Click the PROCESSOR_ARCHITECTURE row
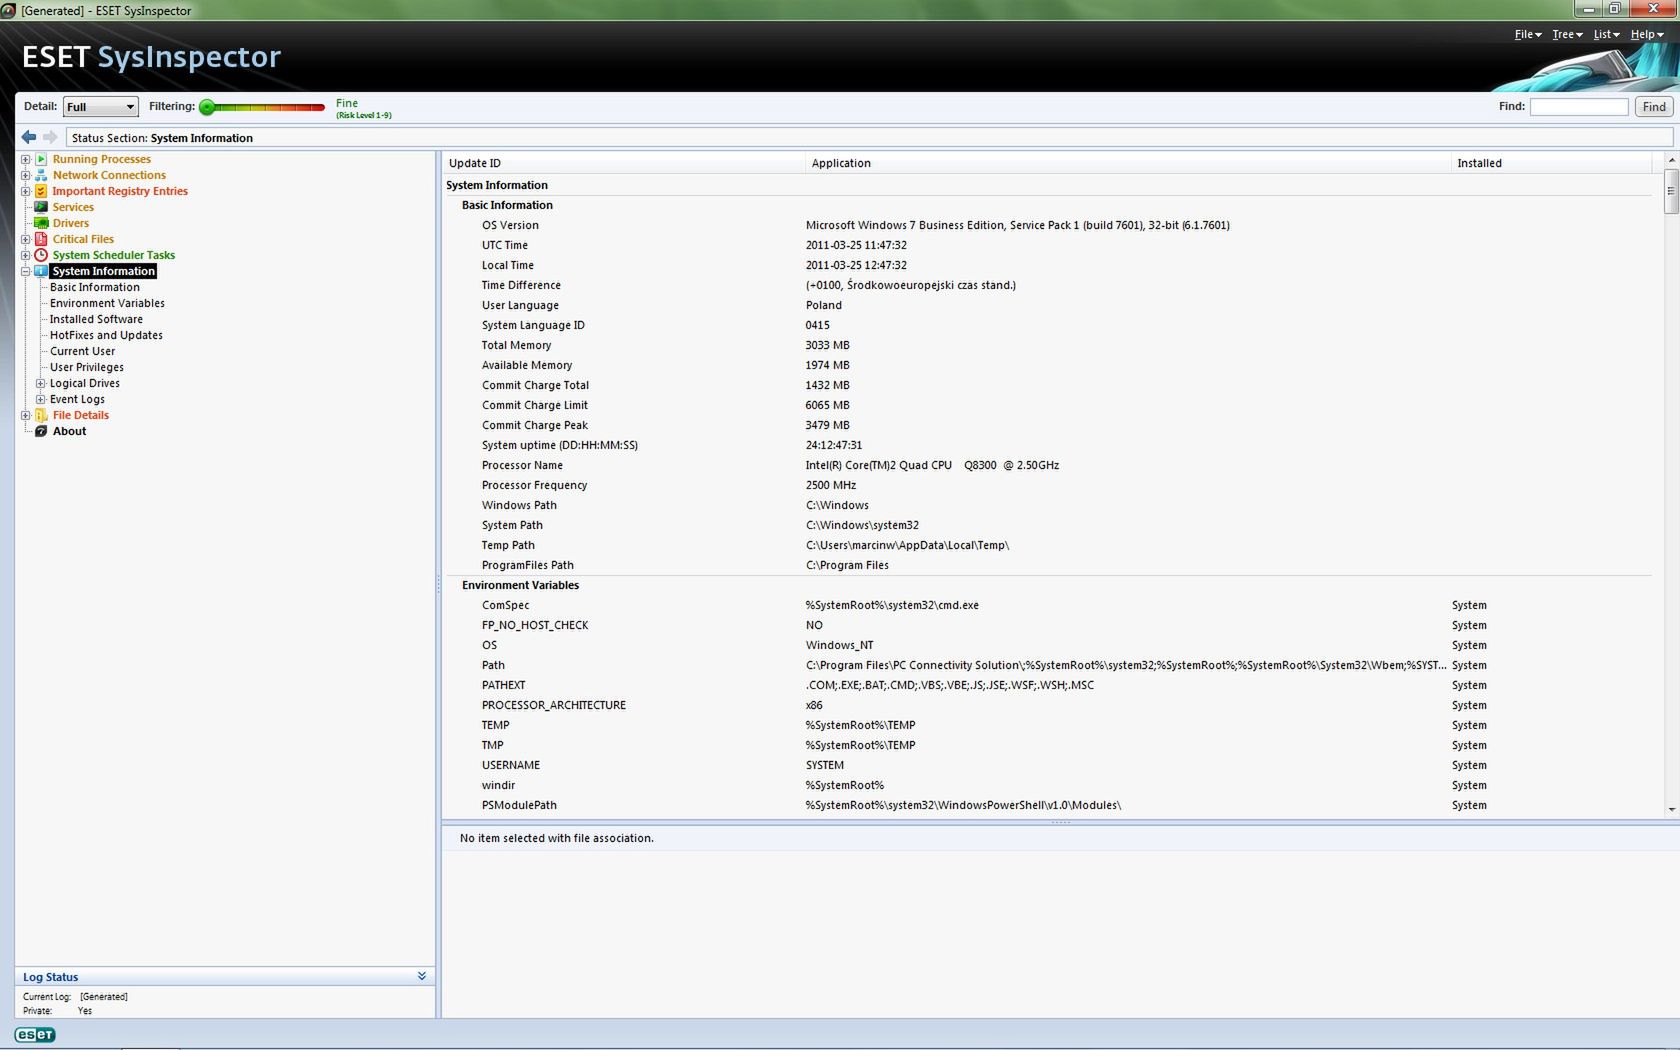This screenshot has width=1680, height=1050. (x=1047, y=705)
